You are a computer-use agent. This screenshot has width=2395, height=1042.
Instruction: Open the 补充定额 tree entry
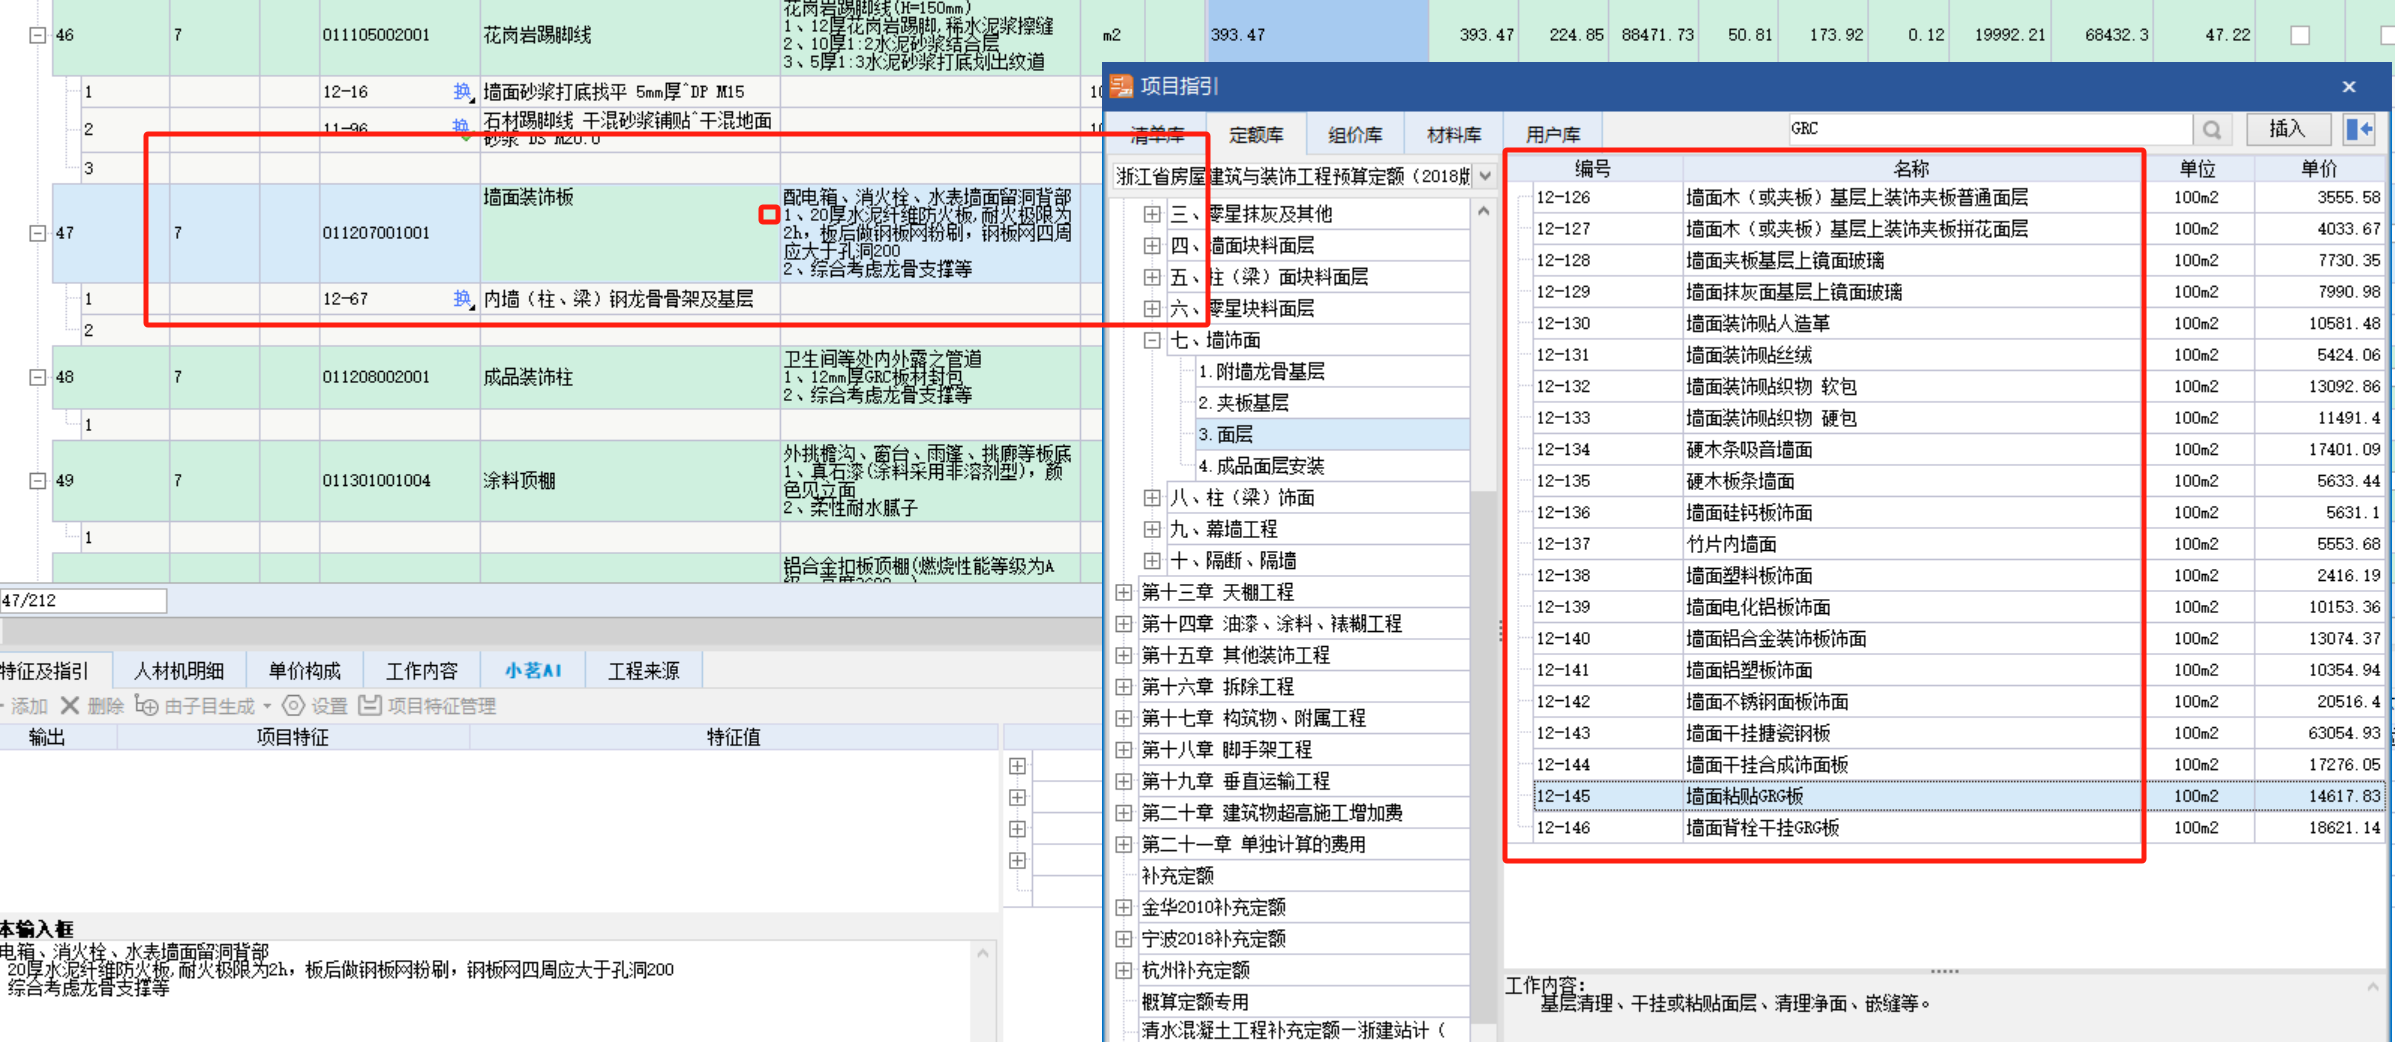pyautogui.click(x=1177, y=876)
